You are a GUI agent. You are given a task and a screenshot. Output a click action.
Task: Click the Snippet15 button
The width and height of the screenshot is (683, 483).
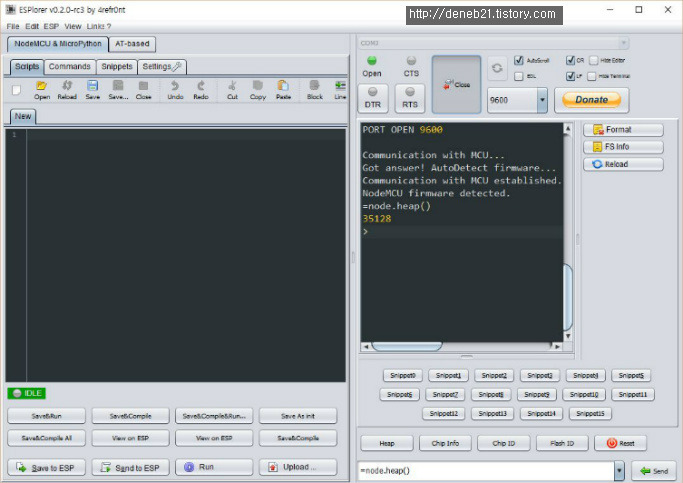(590, 413)
